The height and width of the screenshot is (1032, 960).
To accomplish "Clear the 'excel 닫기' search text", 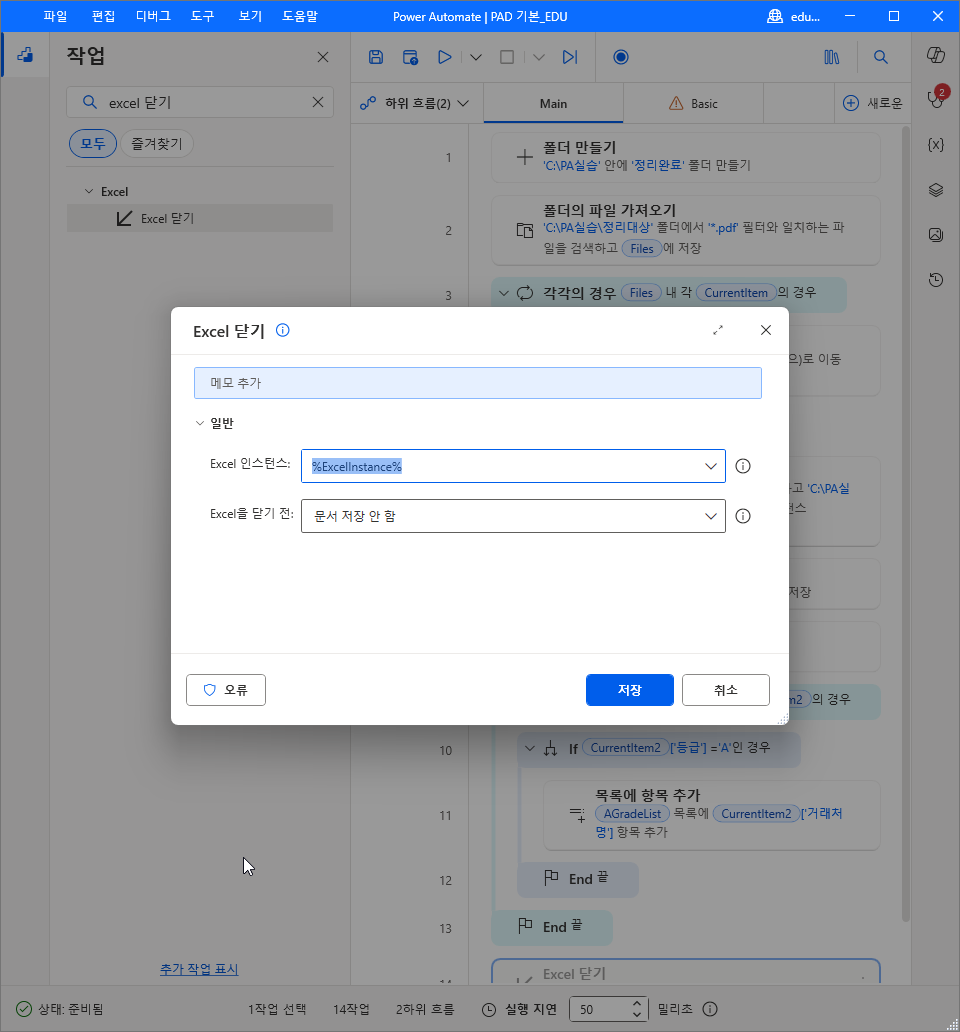I will [318, 102].
